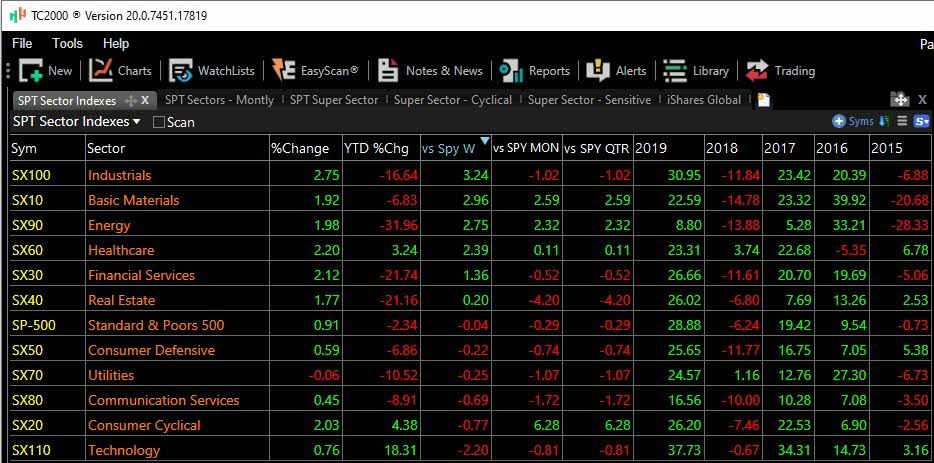The height and width of the screenshot is (463, 934).
Task: Open the File menu
Action: pos(22,43)
